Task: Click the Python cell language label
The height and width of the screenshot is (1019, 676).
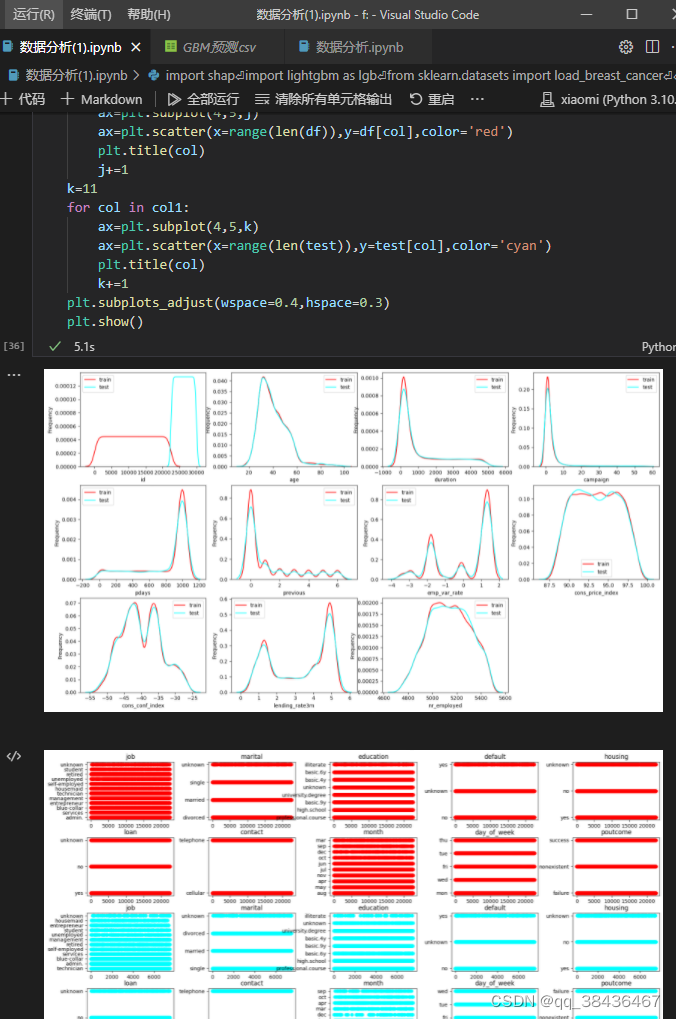Action: tap(658, 347)
